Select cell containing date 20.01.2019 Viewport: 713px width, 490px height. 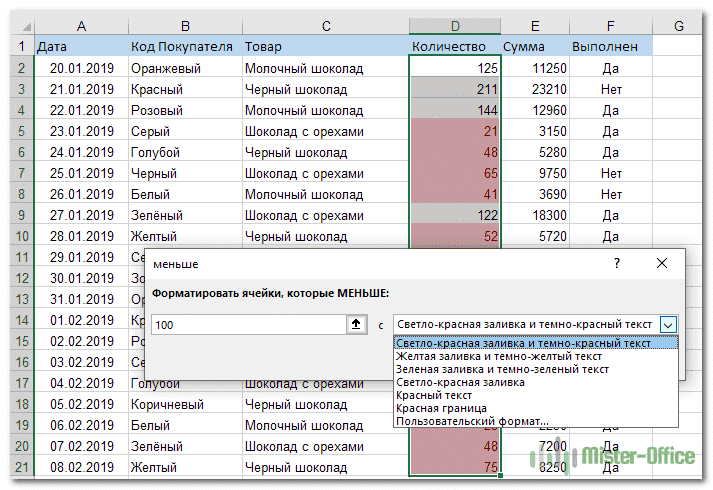(80, 68)
